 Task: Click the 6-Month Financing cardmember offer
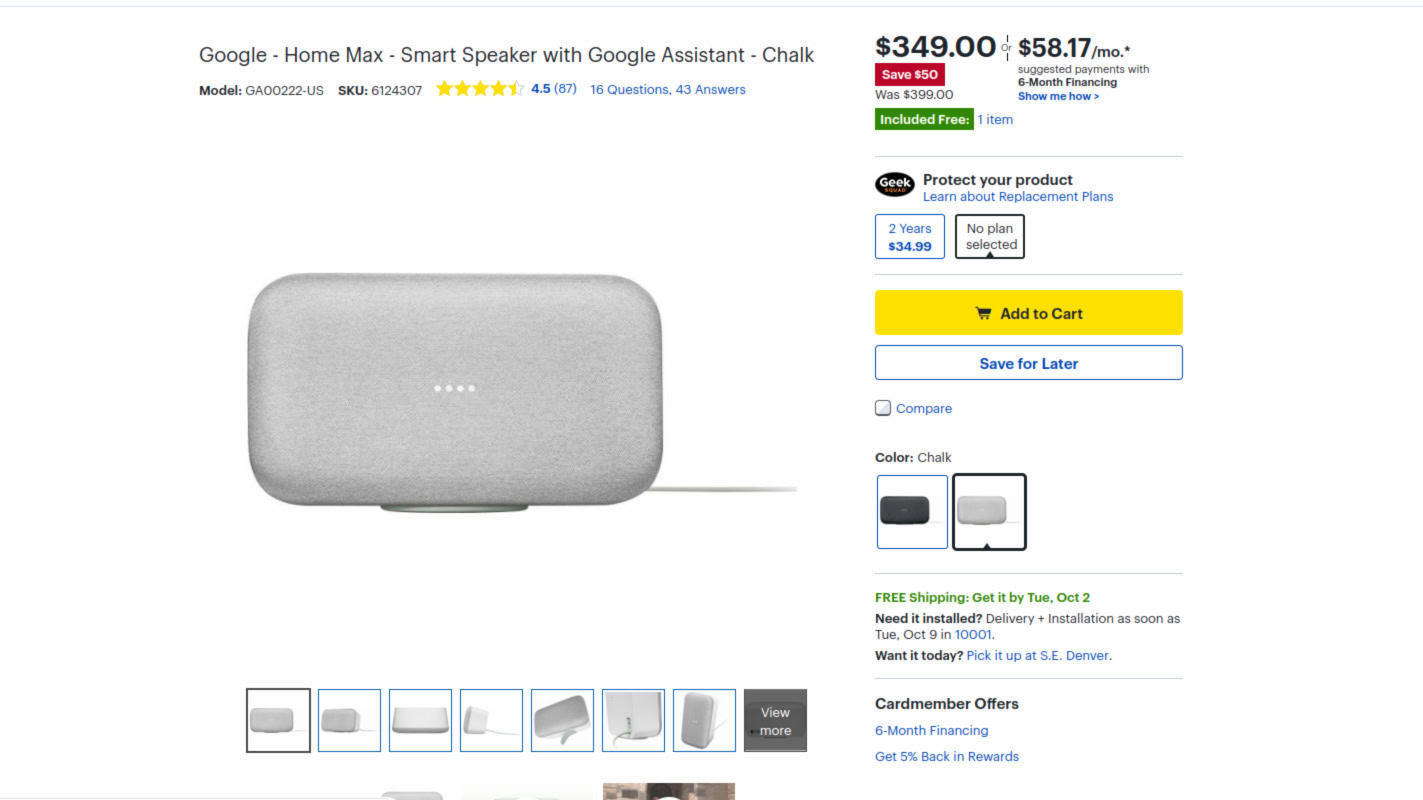pos(931,731)
